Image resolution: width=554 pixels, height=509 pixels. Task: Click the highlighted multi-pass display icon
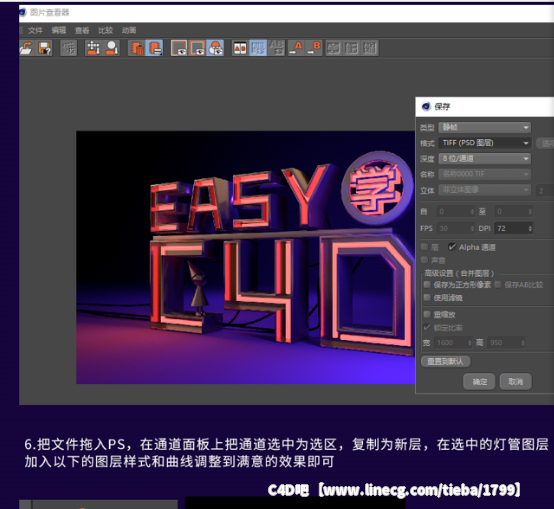(215, 48)
